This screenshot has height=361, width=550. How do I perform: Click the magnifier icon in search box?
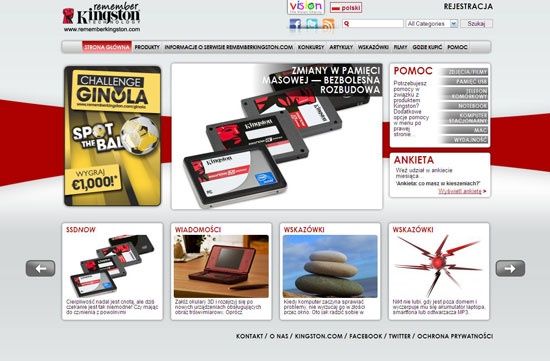click(x=347, y=24)
